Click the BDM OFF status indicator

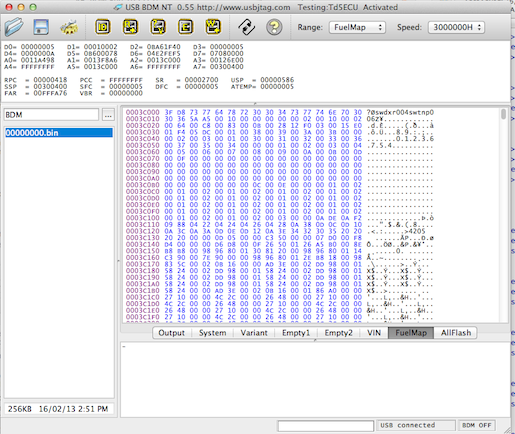click(x=477, y=425)
